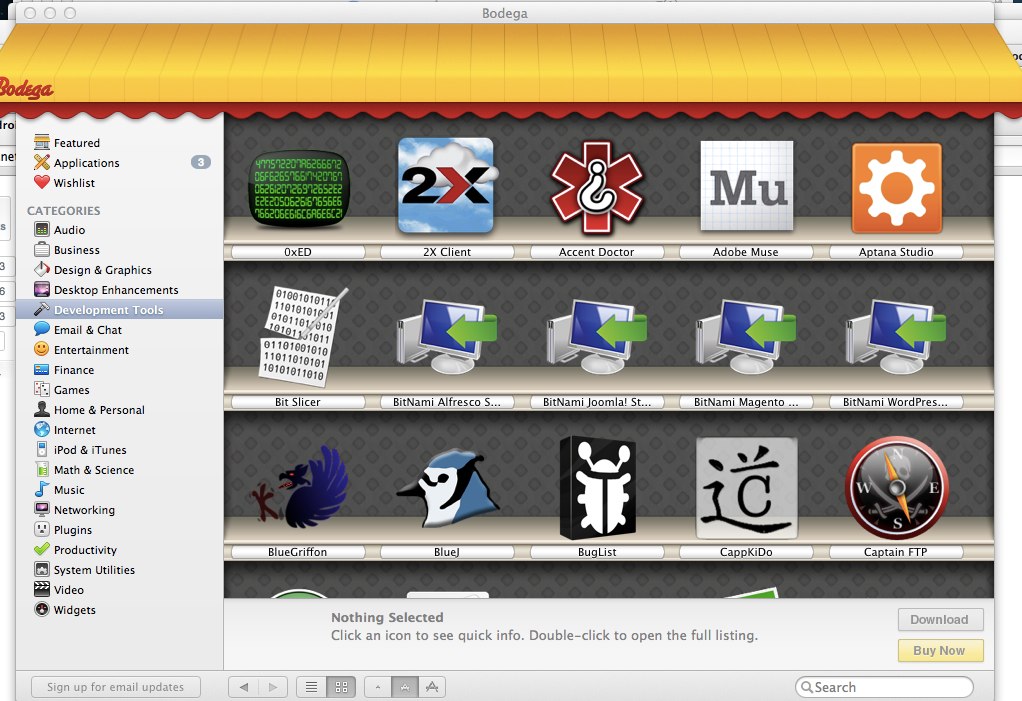Click the BitNami Alfresco Stack icon
This screenshot has height=701, width=1022.
coord(447,336)
